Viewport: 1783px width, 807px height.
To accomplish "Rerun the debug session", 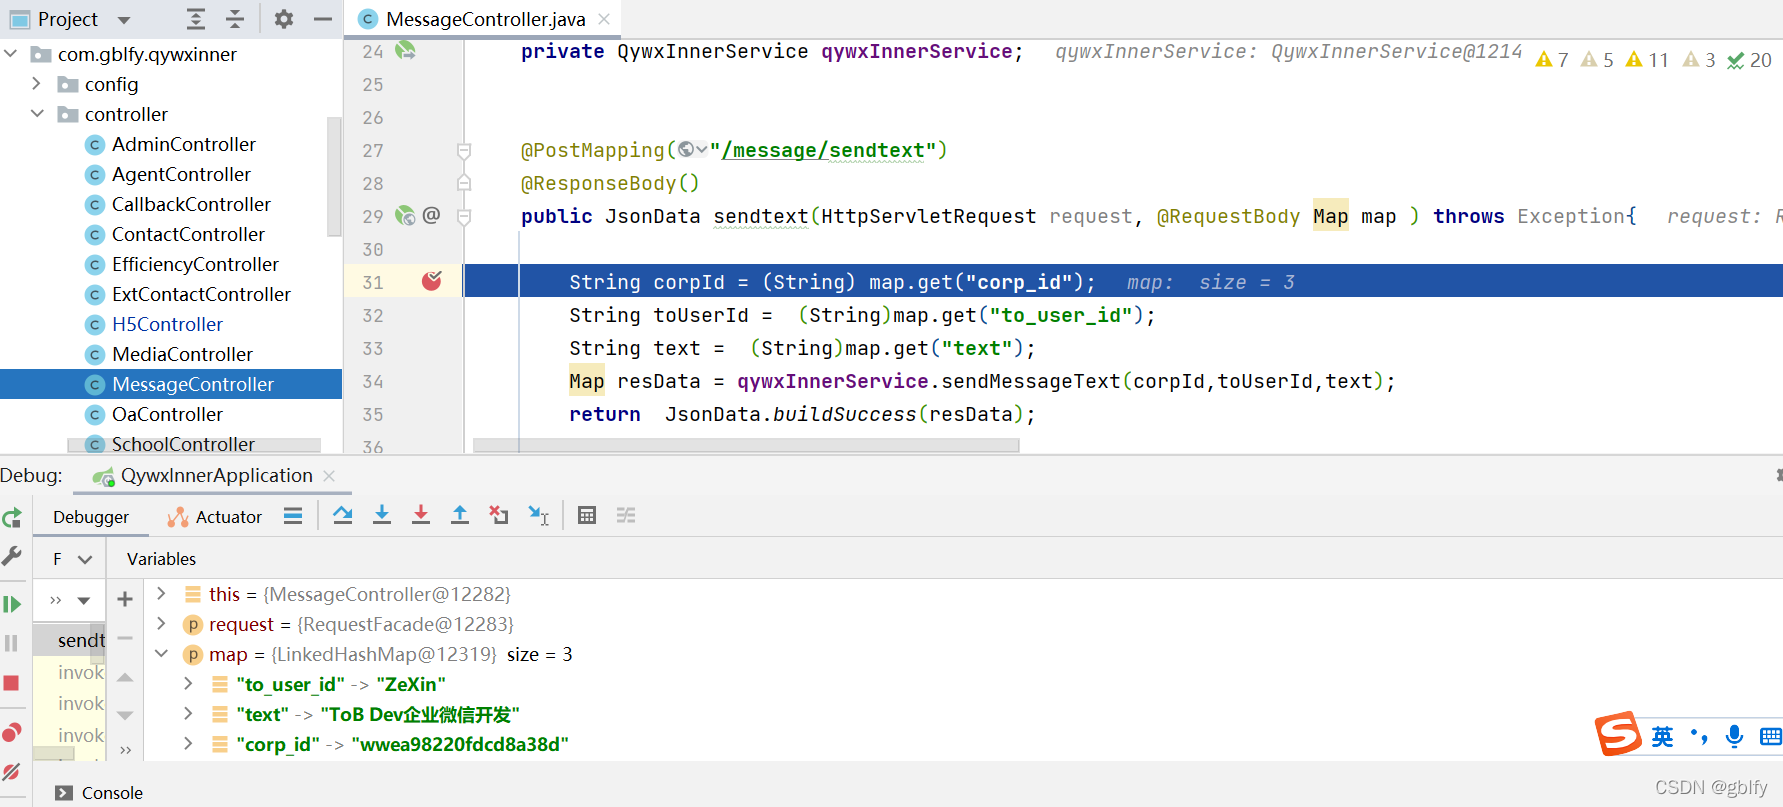I will (12, 518).
